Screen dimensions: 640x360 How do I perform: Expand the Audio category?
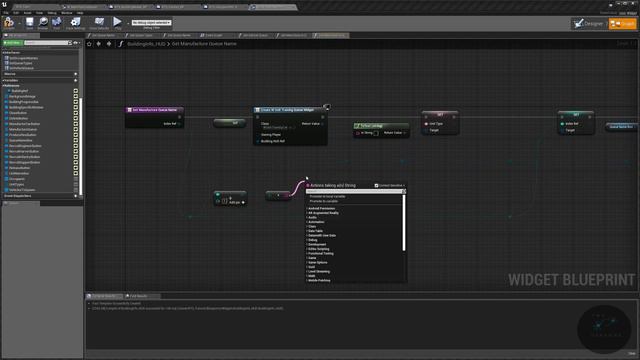point(312,217)
